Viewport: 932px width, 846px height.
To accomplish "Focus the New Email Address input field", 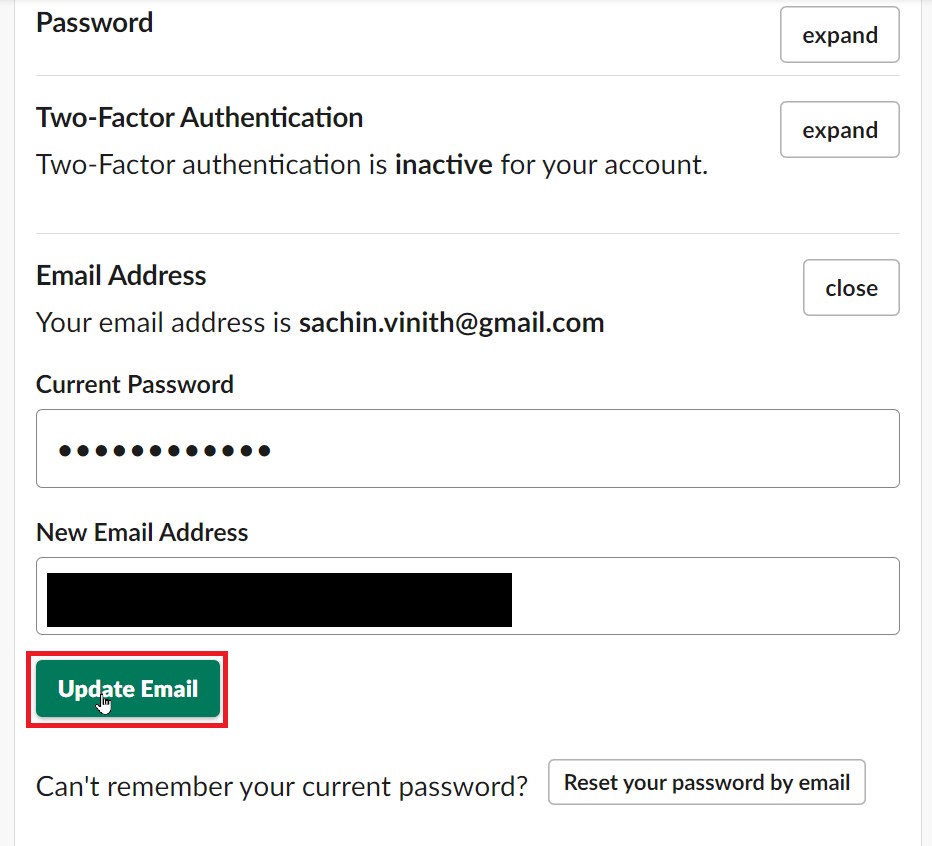I will pyautogui.click(x=700, y=596).
